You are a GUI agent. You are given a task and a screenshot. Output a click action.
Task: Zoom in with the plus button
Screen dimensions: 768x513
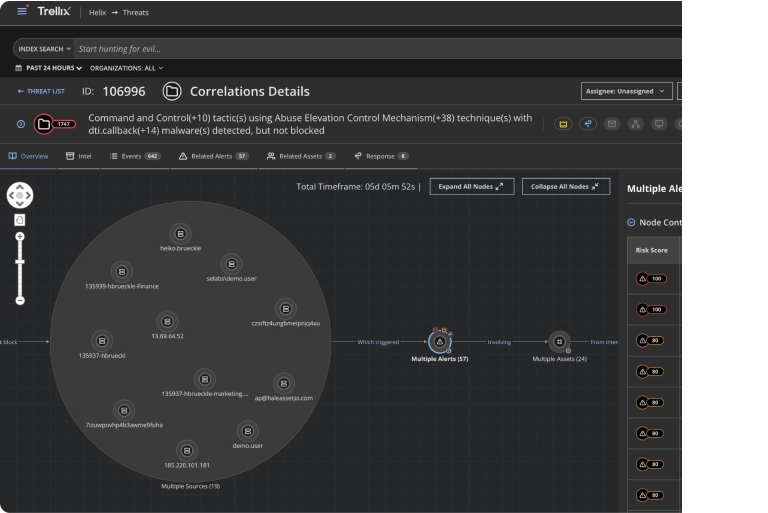(20, 237)
